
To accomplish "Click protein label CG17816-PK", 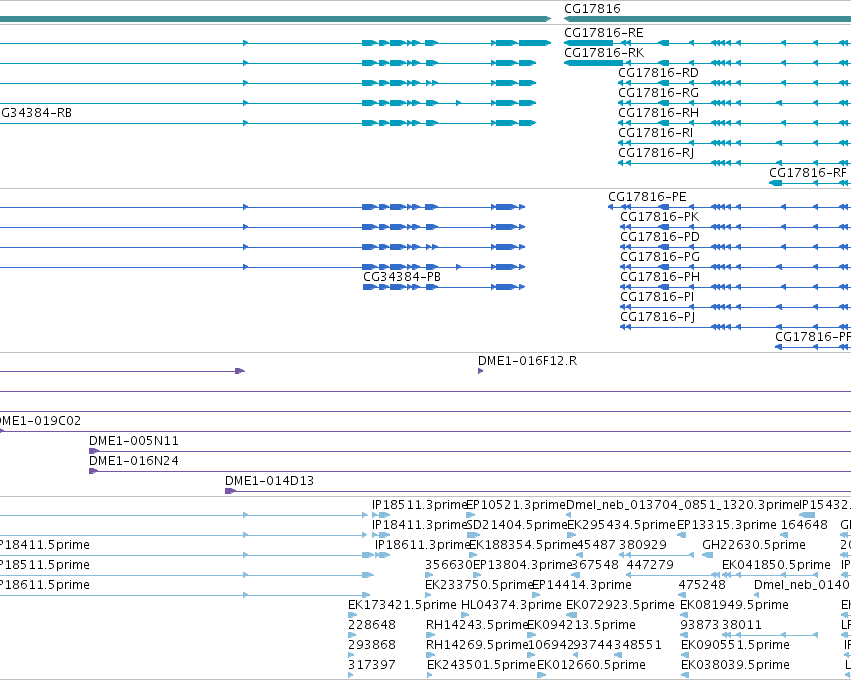I will pos(659,217).
